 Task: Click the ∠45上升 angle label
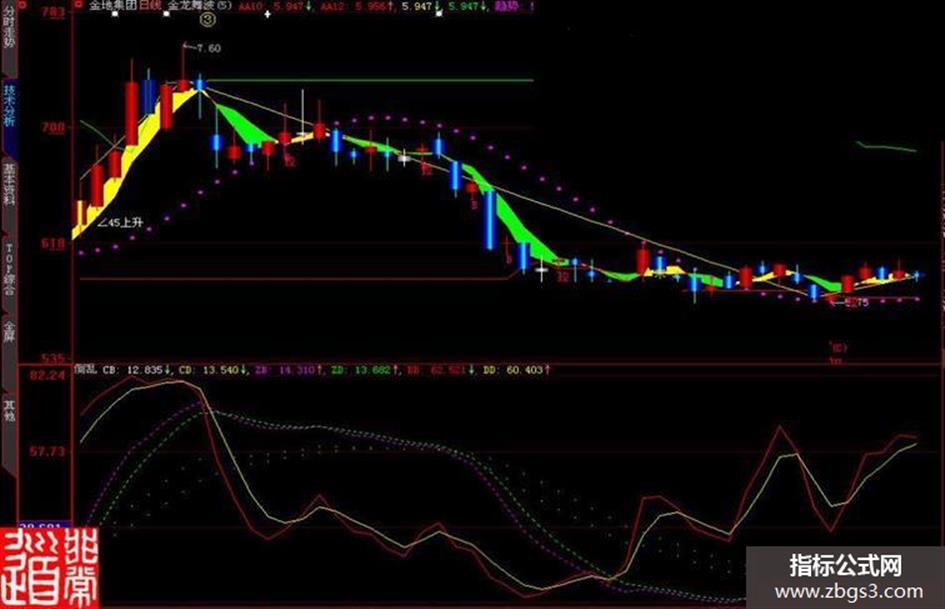click(121, 223)
